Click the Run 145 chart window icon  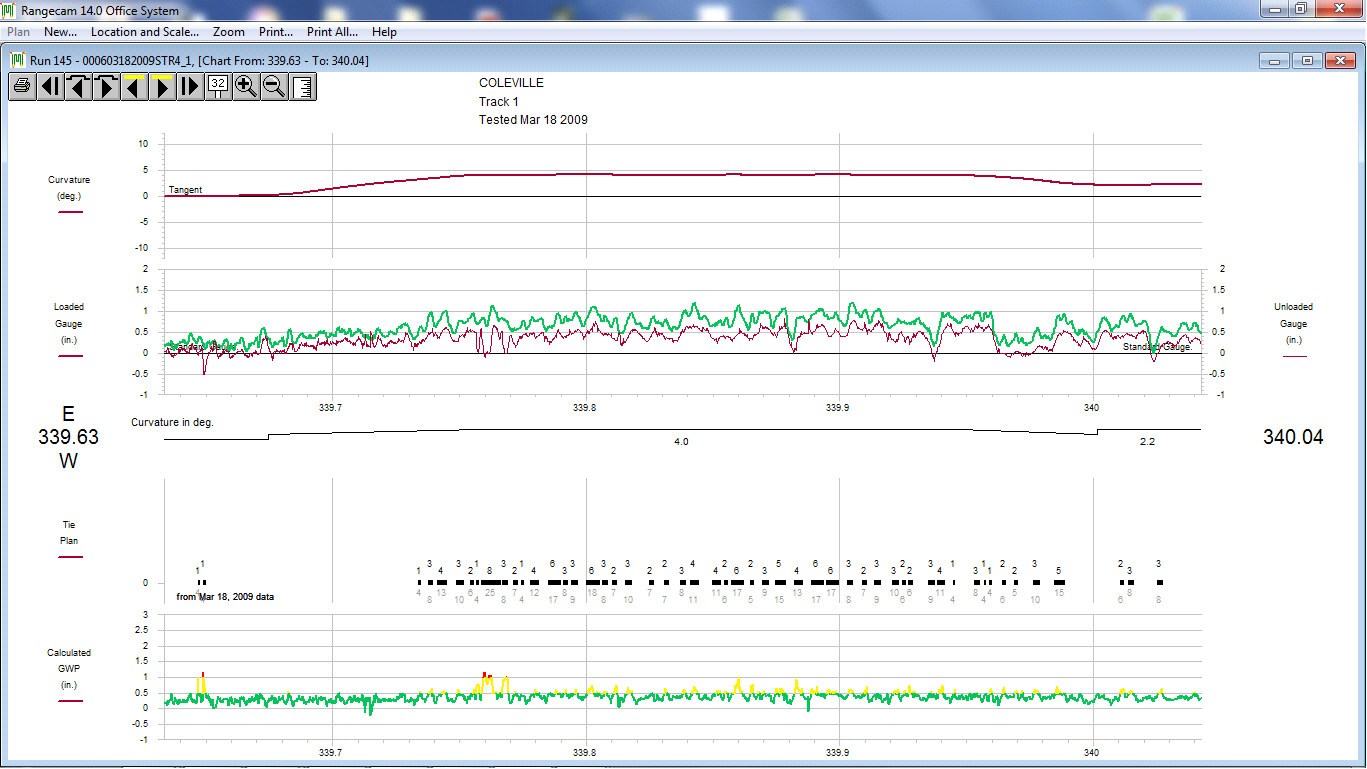pos(18,60)
